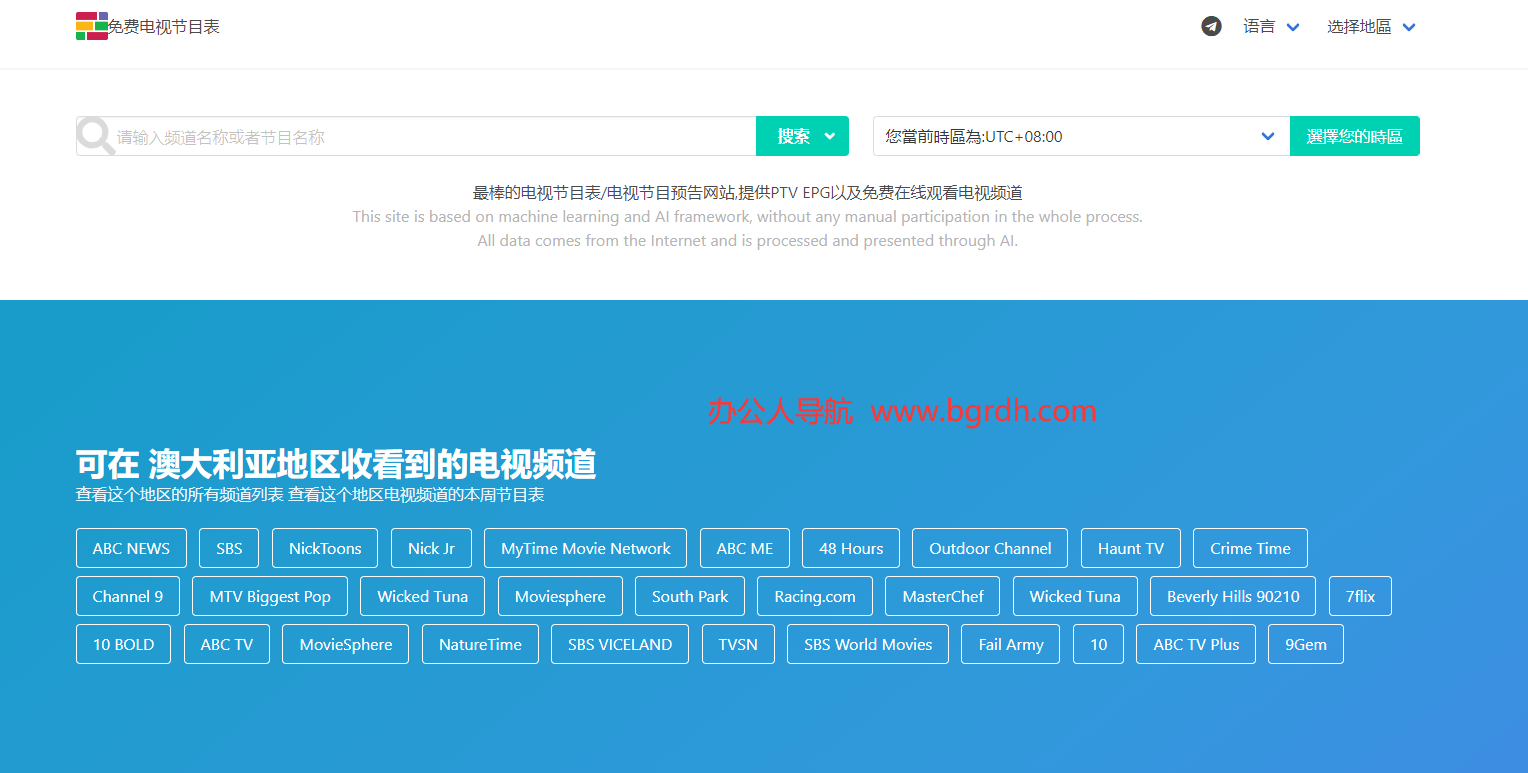Viewport: 1528px width, 773px height.
Task: Open the SBS World Movies channel
Action: (868, 644)
